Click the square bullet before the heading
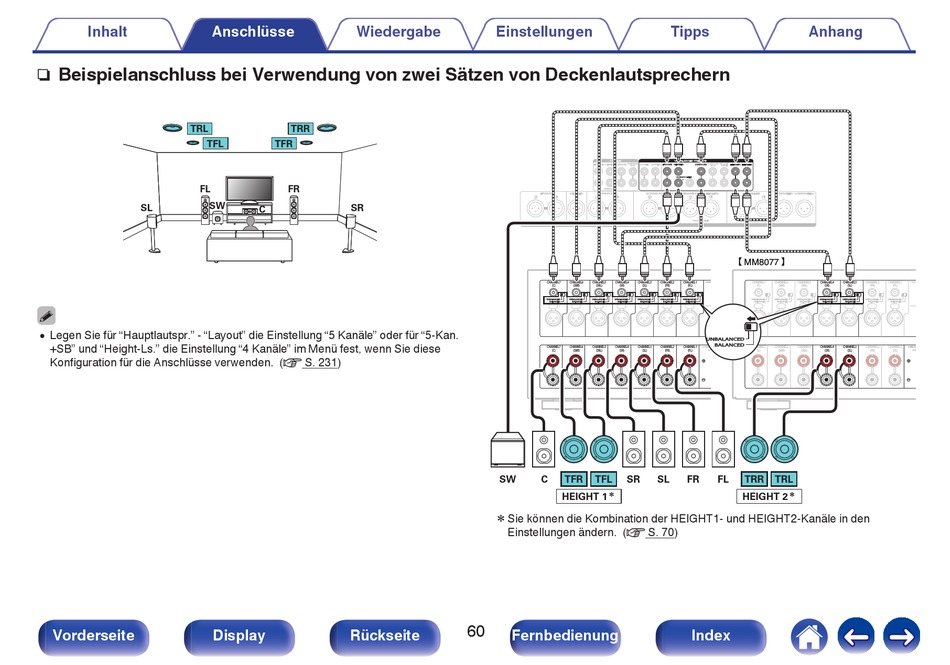 (x=43, y=76)
